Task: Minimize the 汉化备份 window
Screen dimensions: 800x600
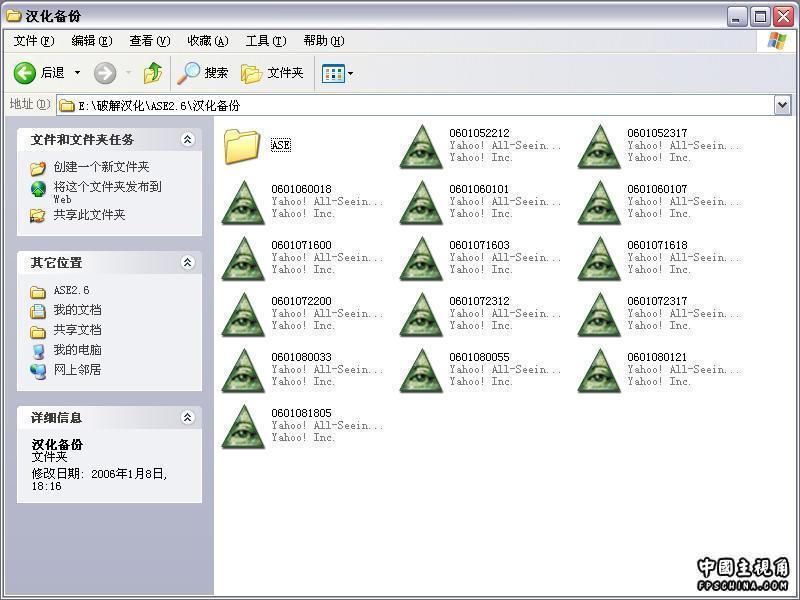Action: [736, 17]
